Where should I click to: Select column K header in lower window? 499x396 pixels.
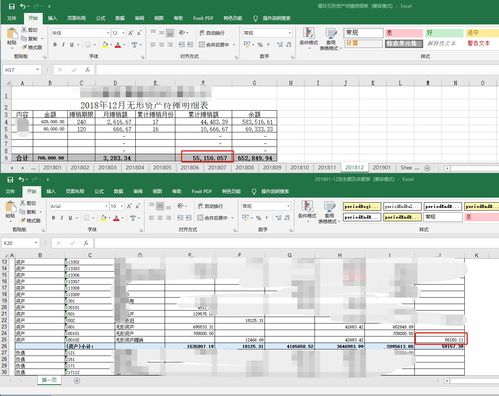(476, 255)
